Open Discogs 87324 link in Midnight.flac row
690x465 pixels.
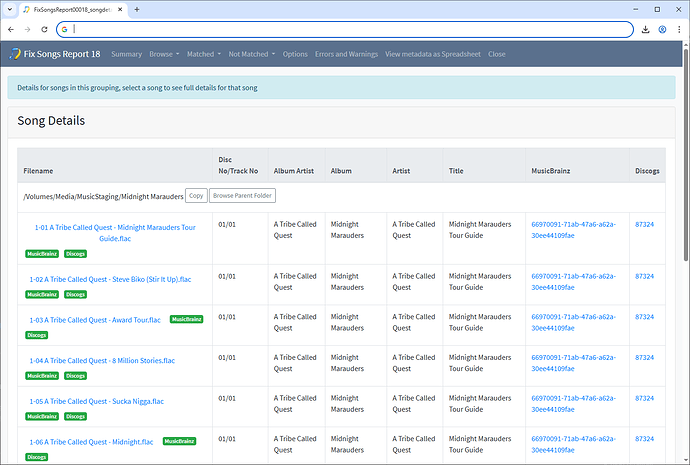(644, 439)
